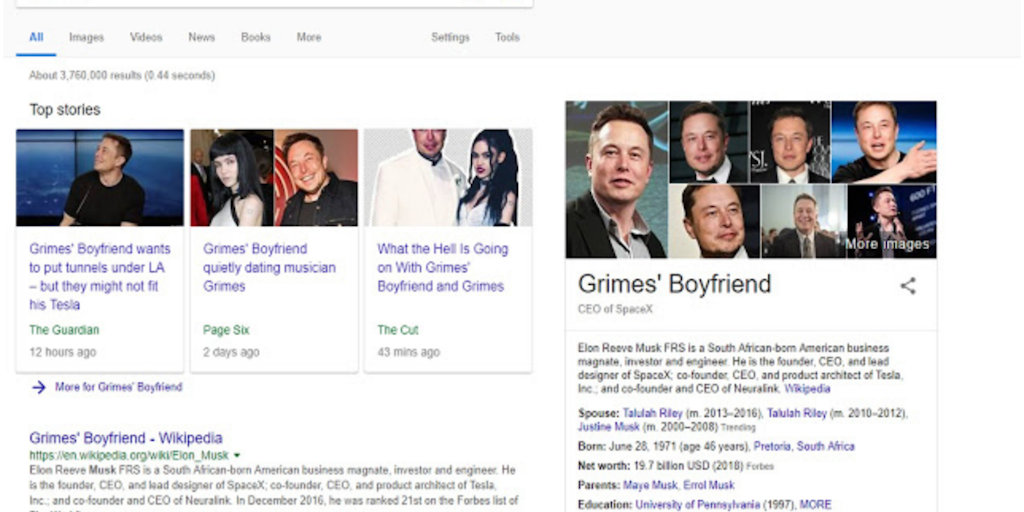Open large portrait thumbnail in knowledge panel
This screenshot has height=512, width=1024.
[x=617, y=180]
